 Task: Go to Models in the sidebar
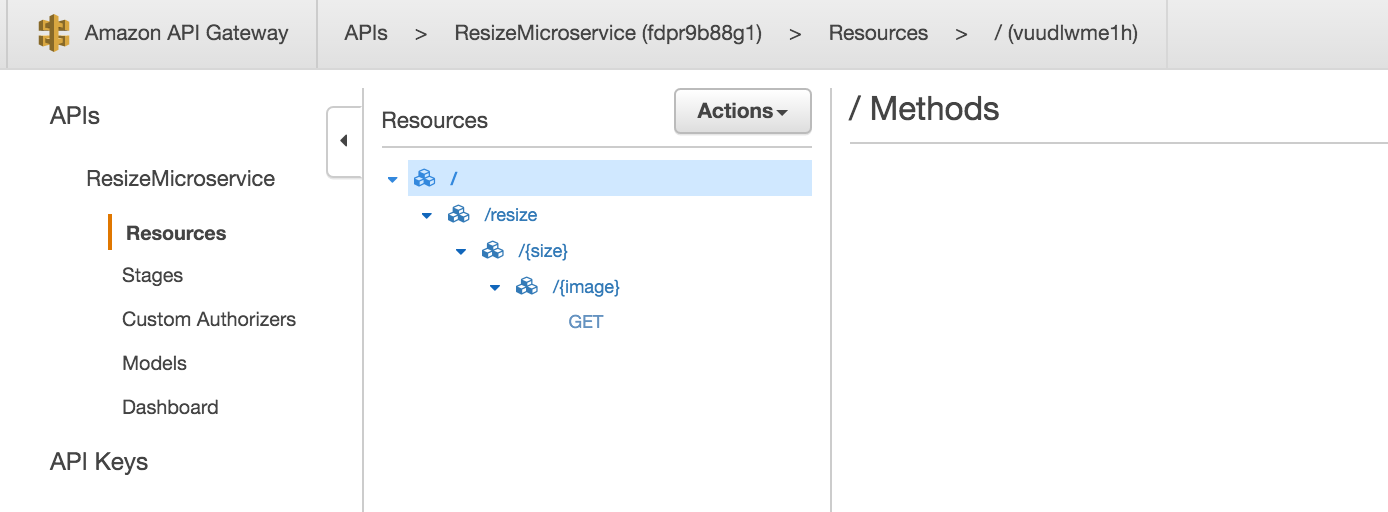tap(154, 364)
